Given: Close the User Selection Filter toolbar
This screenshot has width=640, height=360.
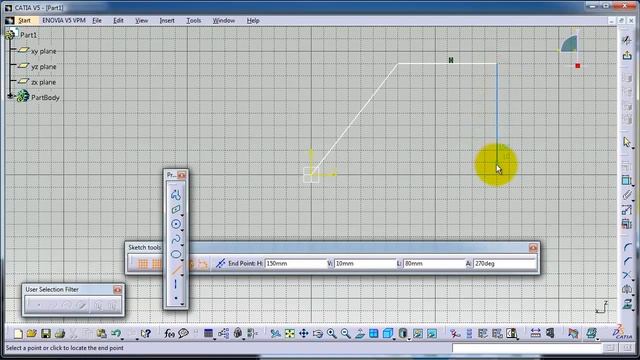Looking at the screenshot, I should (118, 290).
